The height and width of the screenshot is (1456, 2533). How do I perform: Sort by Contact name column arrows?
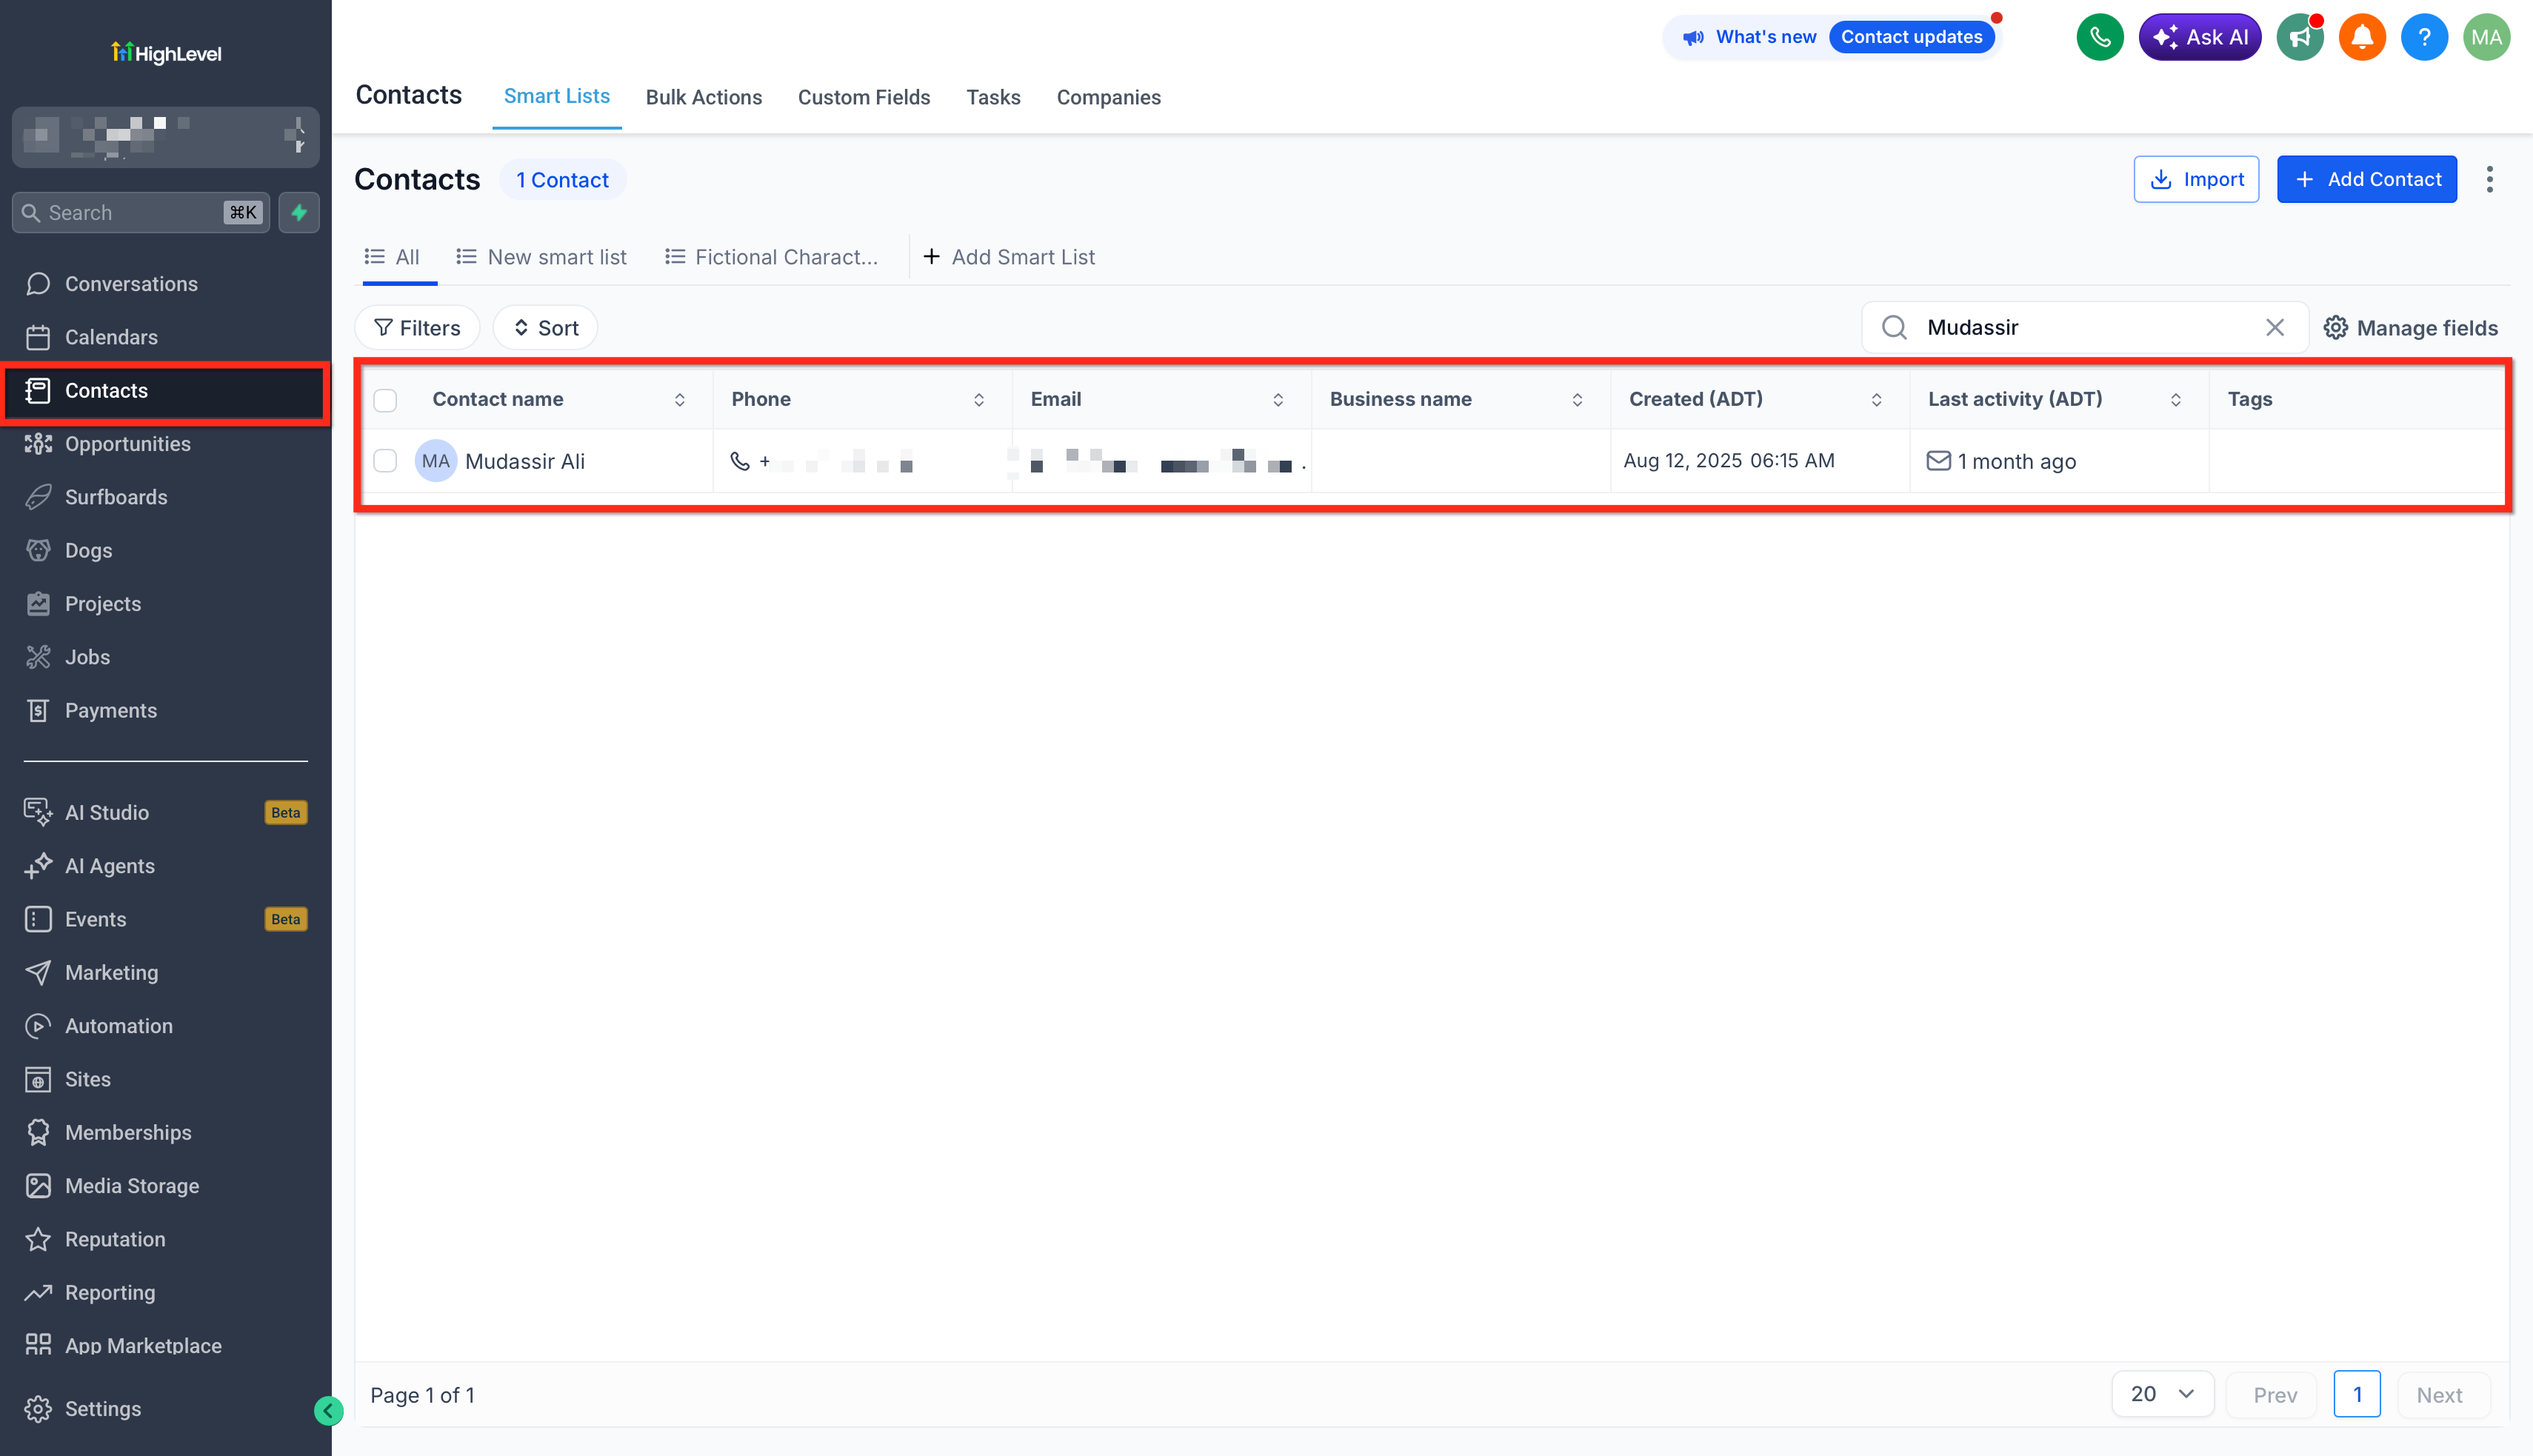680,400
